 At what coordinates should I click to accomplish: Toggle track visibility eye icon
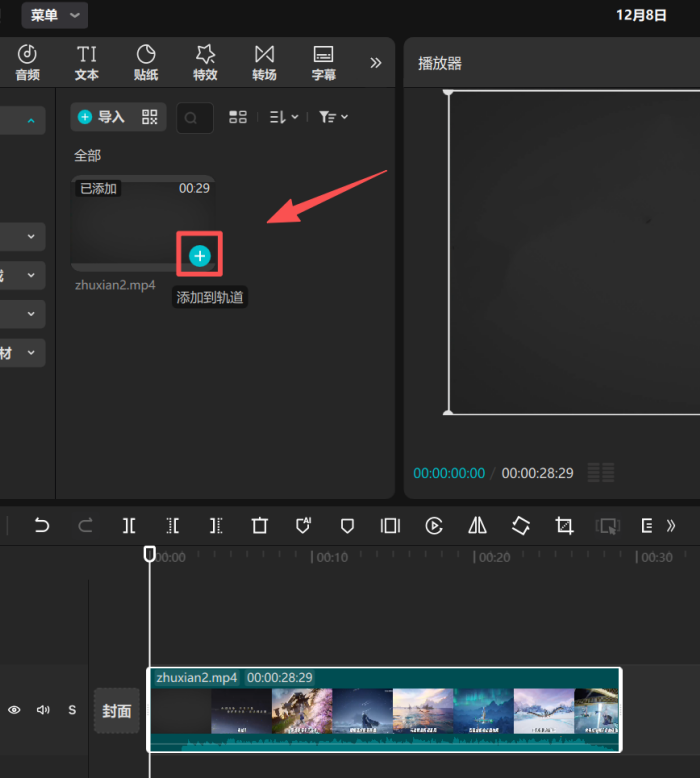click(x=14, y=710)
